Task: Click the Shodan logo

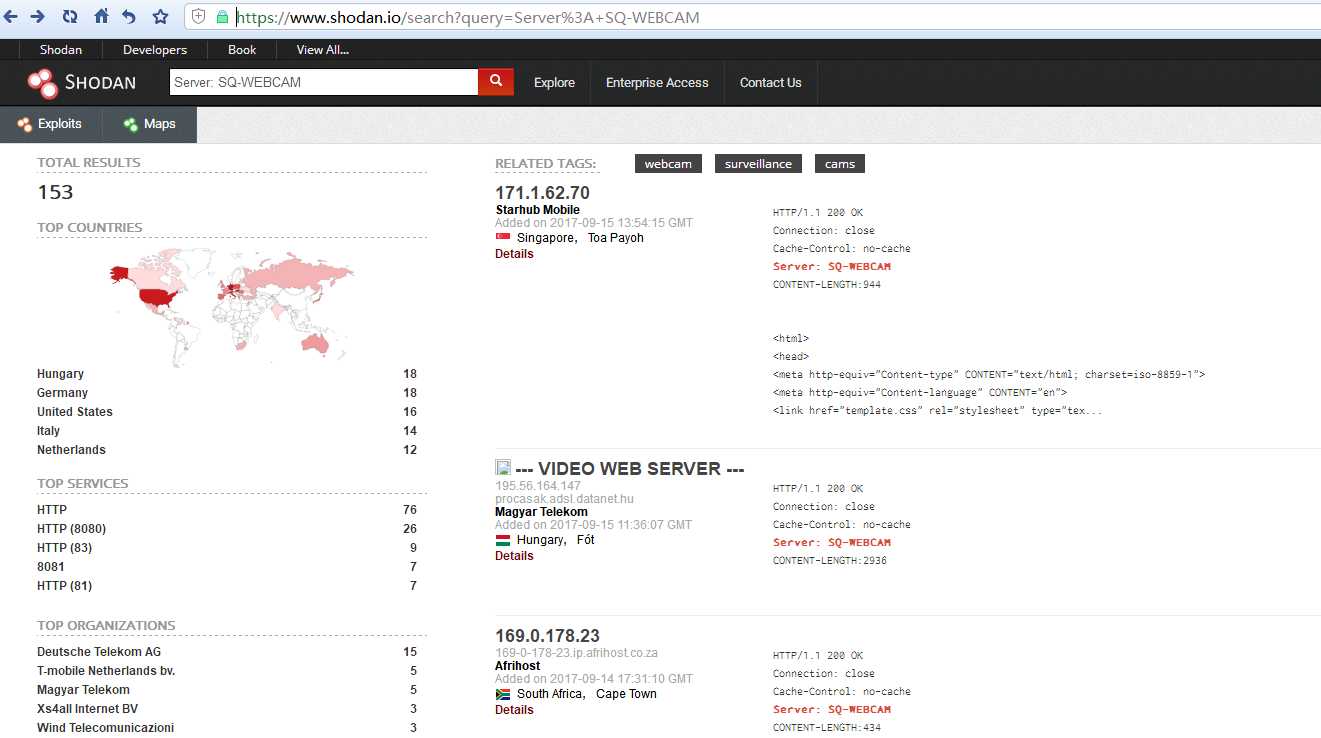Action: point(82,83)
